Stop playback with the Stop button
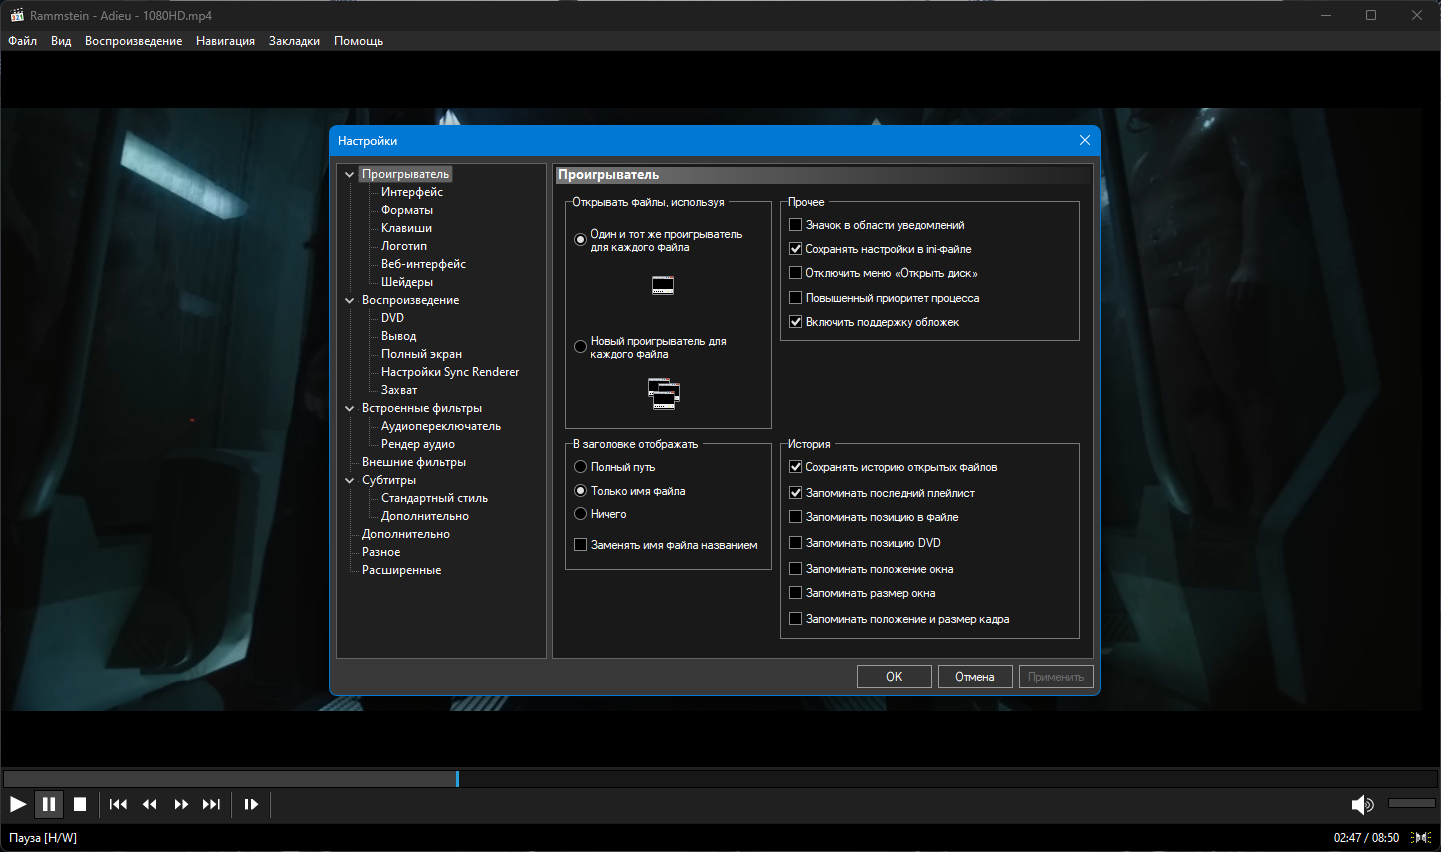The height and width of the screenshot is (852, 1441). (80, 804)
